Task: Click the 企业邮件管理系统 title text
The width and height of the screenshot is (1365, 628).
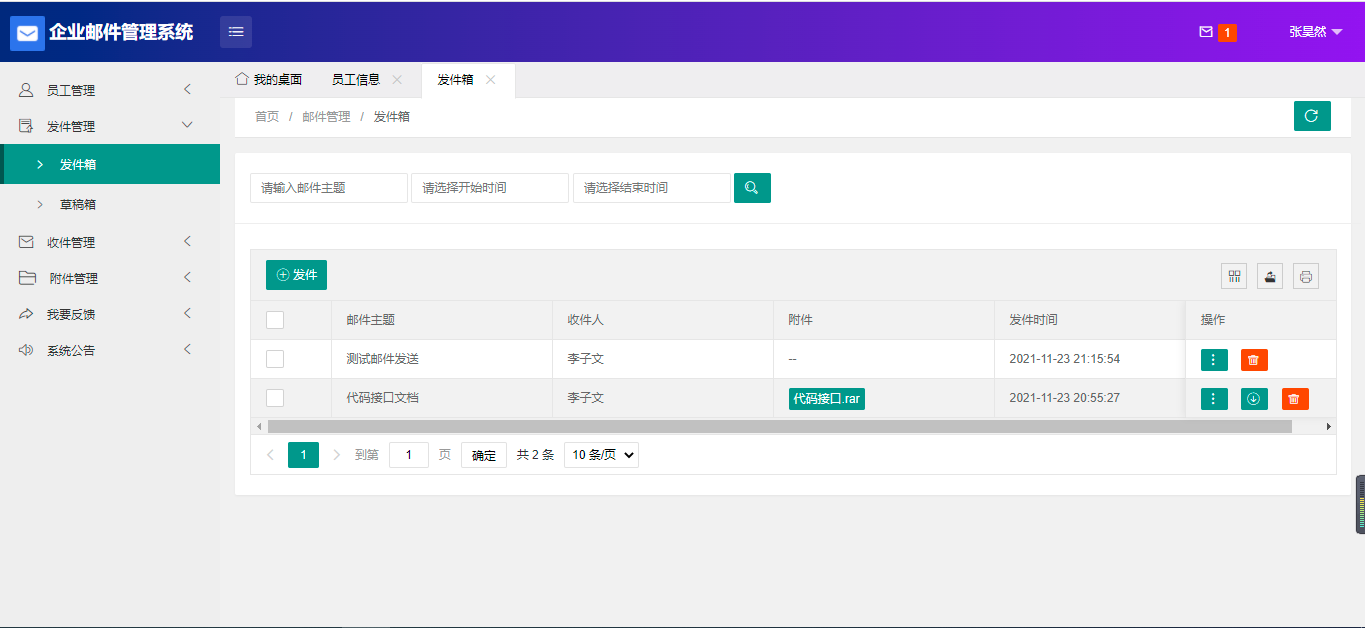Action: 121,32
